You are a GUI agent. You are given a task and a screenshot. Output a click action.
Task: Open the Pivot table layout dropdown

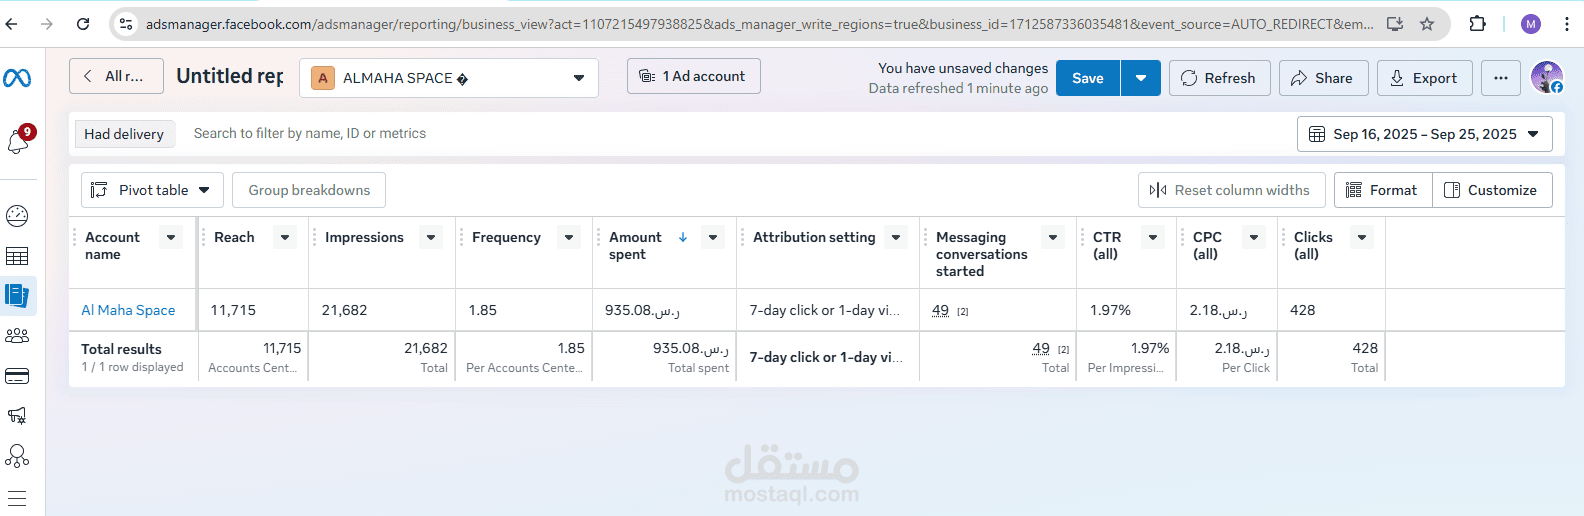(x=152, y=190)
